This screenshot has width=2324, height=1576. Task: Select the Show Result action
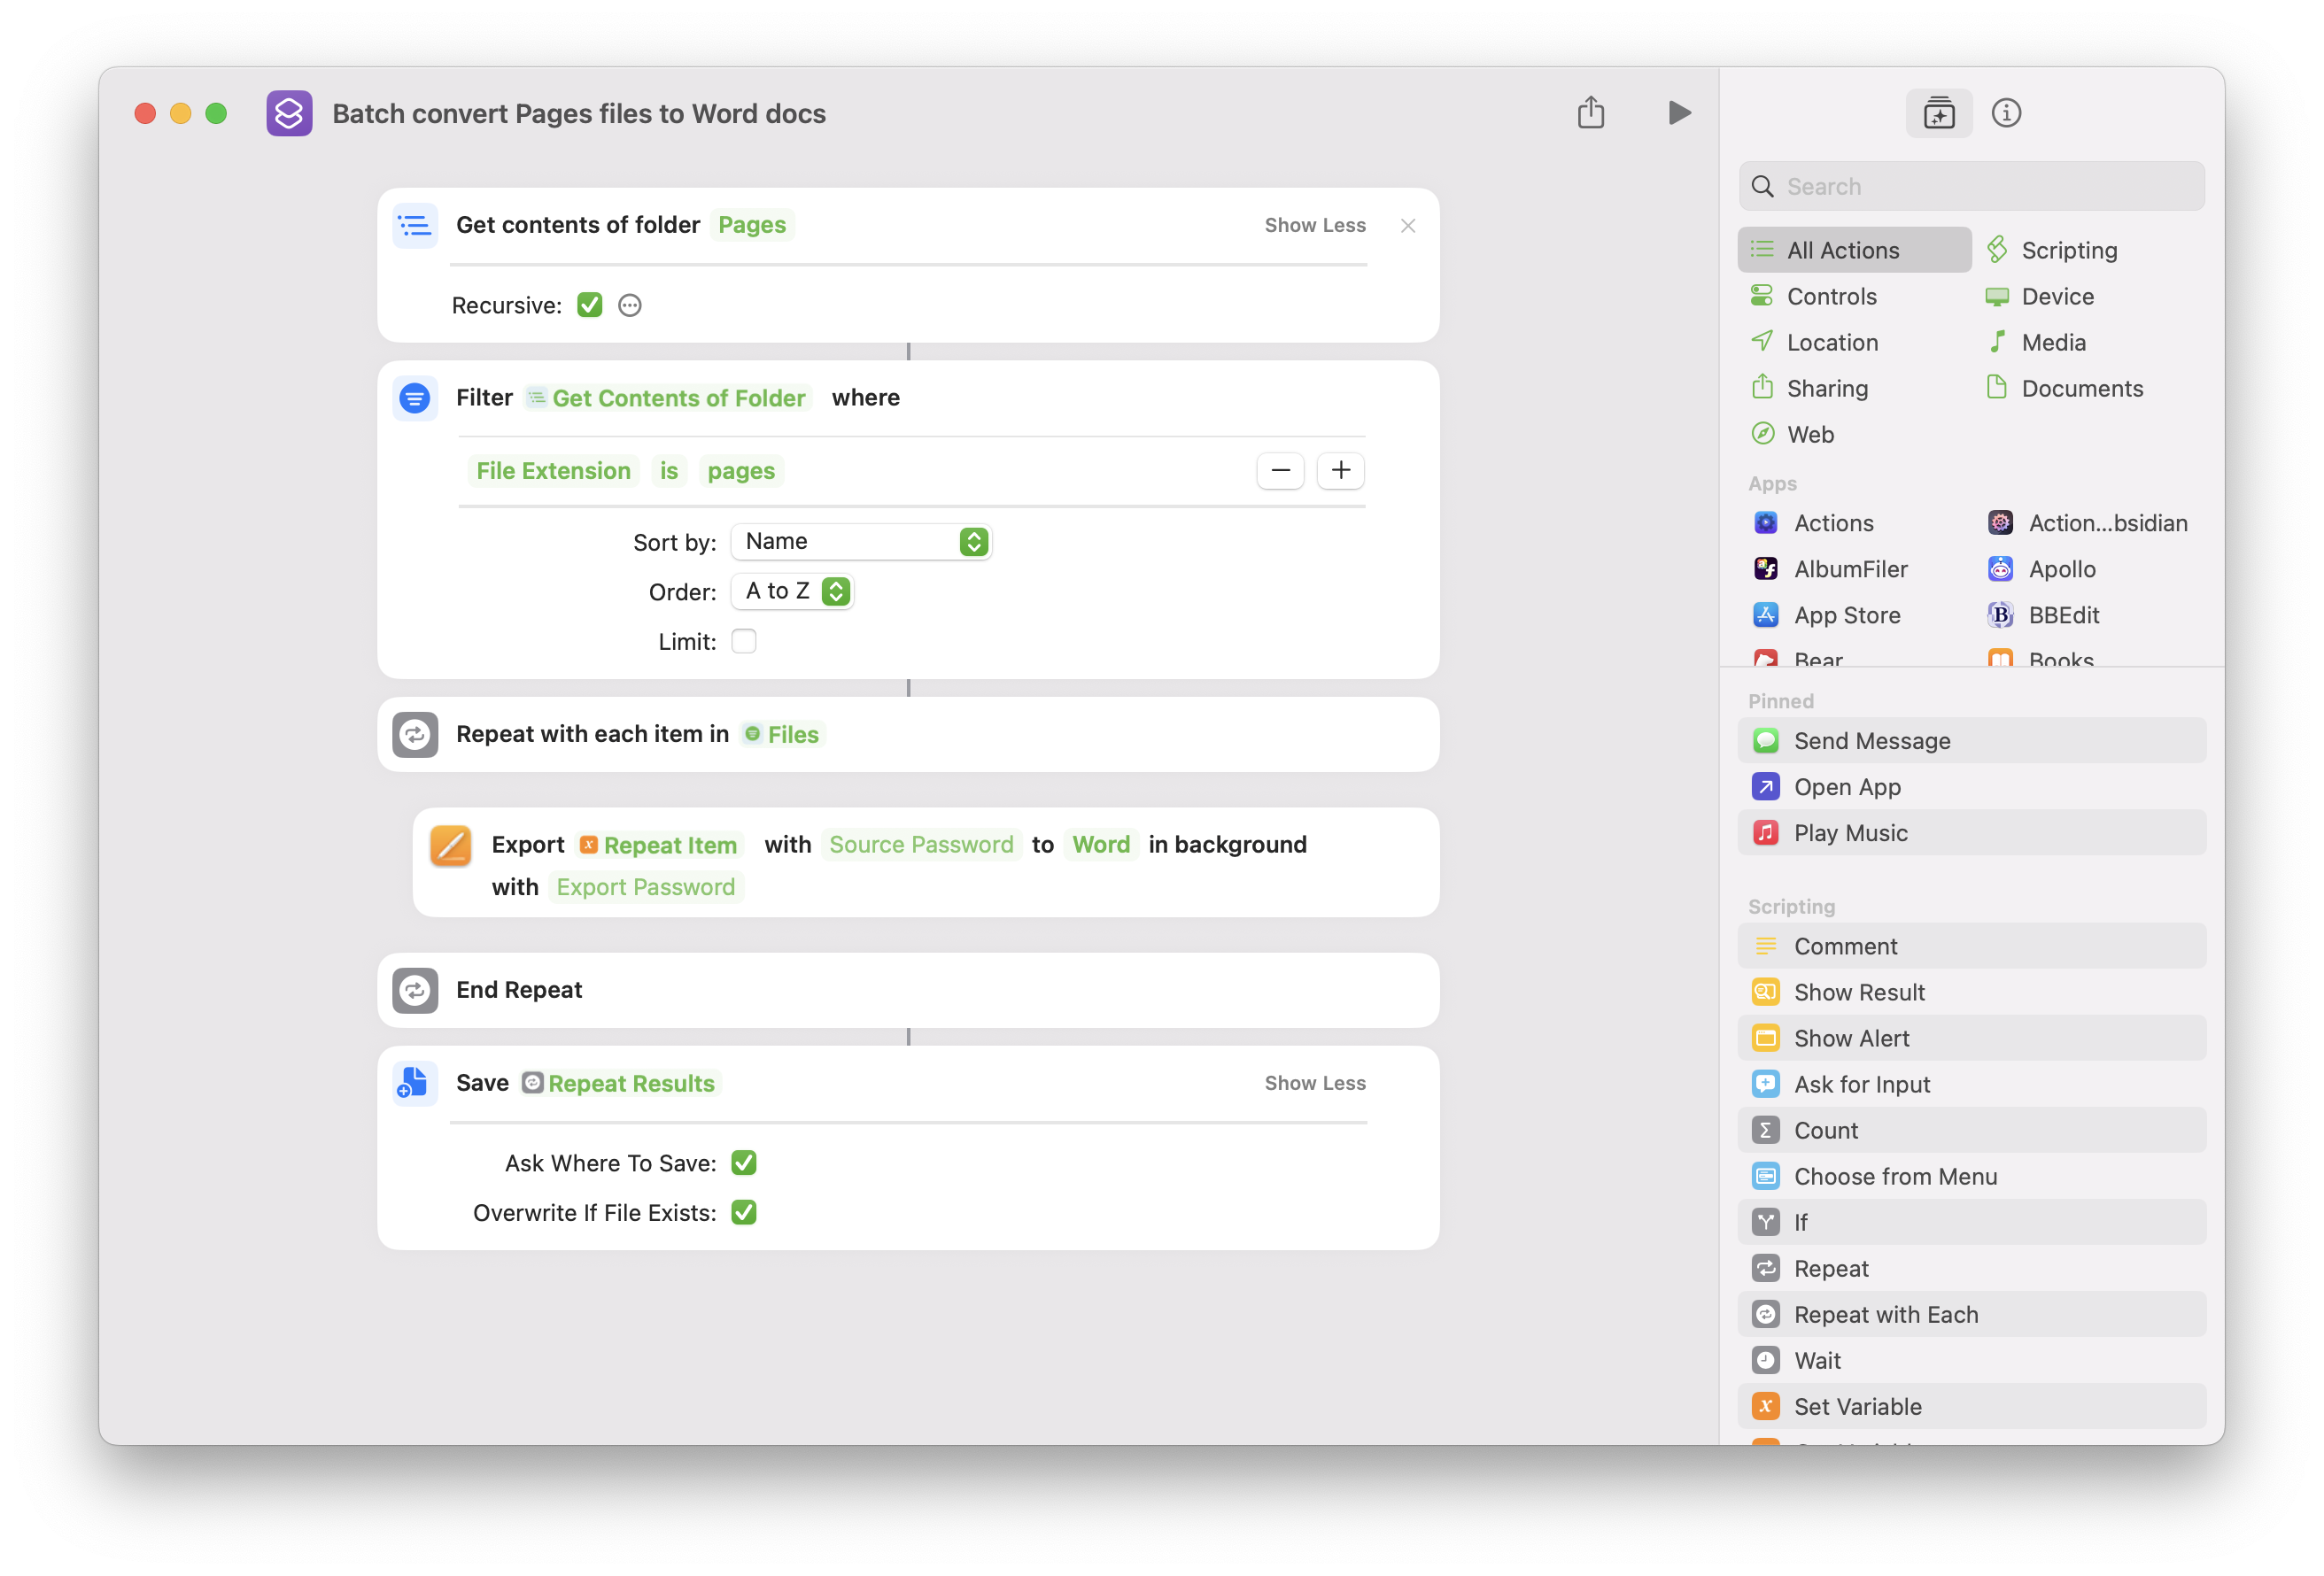(1971, 992)
